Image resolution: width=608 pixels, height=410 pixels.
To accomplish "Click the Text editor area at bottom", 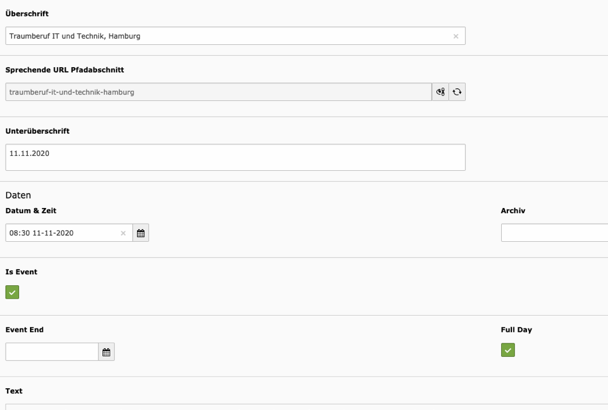I will pos(300,406).
